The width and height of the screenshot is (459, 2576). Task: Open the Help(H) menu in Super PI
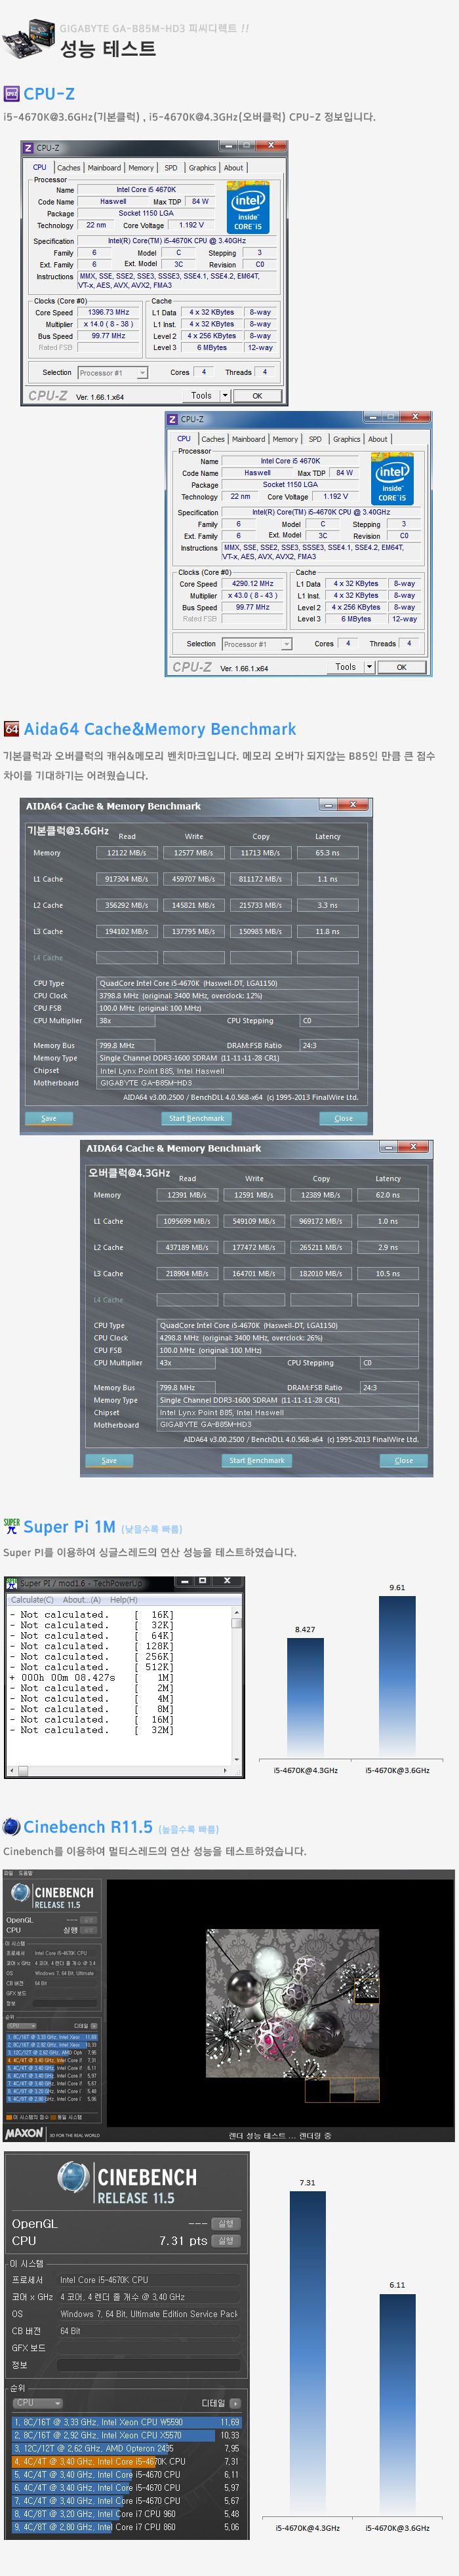click(123, 1600)
